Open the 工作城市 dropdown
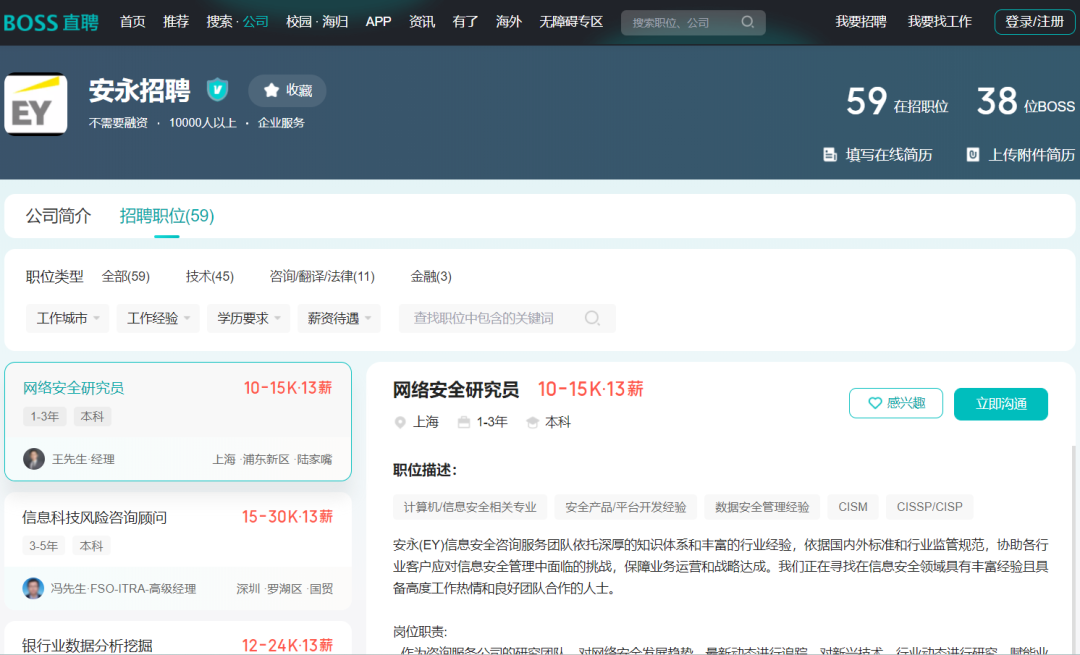Viewport: 1080px width, 655px height. coord(68,318)
